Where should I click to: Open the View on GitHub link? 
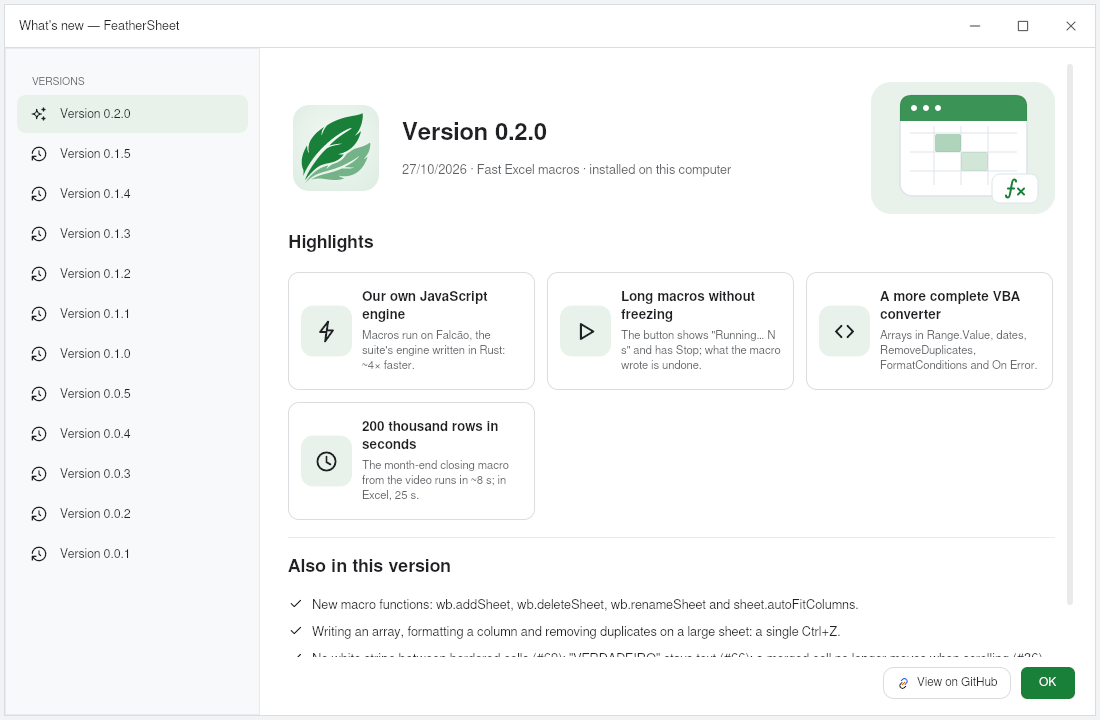click(x=946, y=683)
